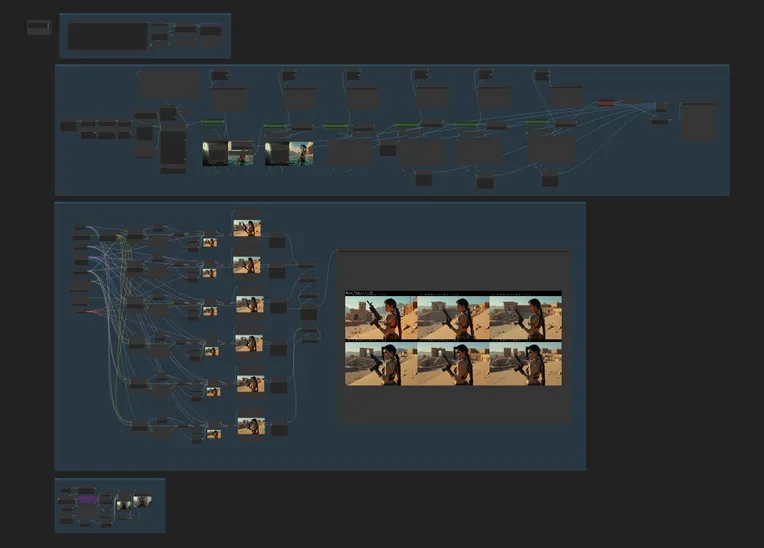Select the purple node in the bottom group
Image resolution: width=764 pixels, height=548 pixels.
click(87, 498)
